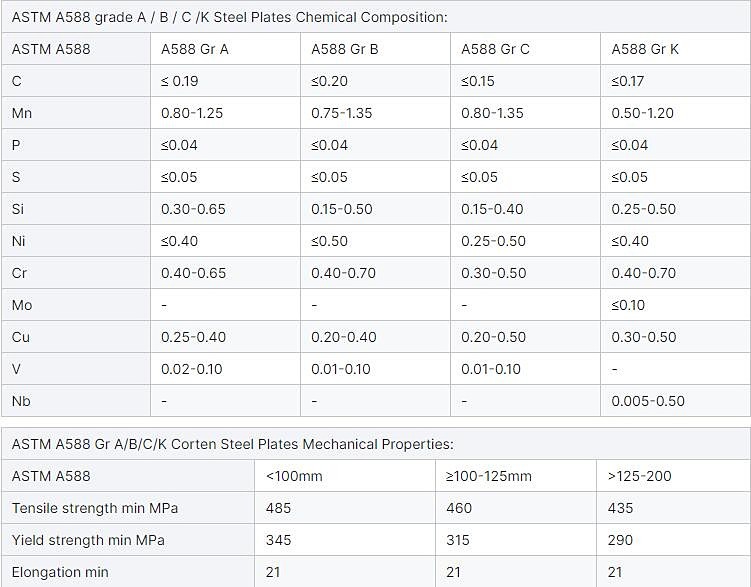Click the ≥100-125mm thickness column header
The width and height of the screenshot is (751, 587).
tap(488, 476)
